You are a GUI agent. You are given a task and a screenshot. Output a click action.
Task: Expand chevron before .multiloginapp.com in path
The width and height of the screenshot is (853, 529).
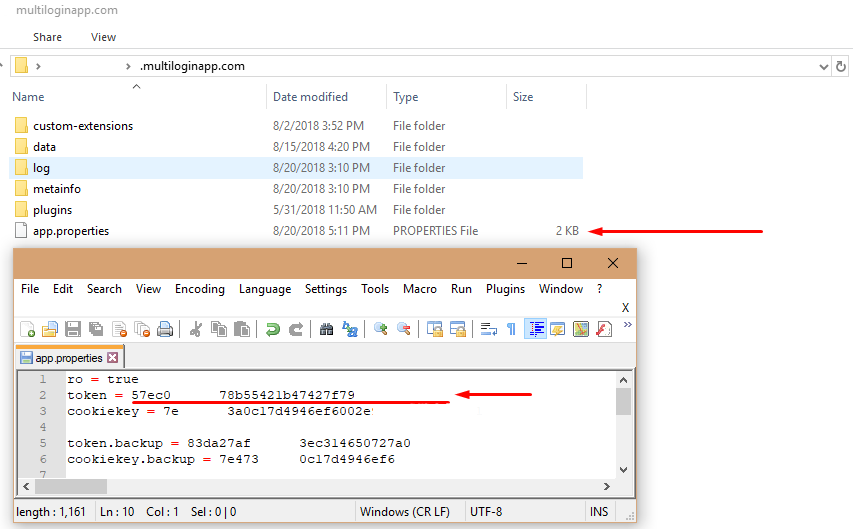(x=128, y=66)
